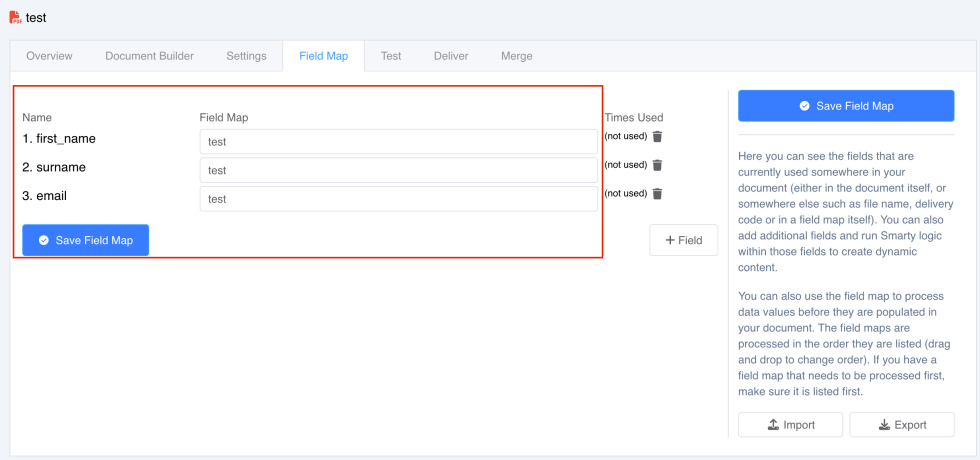980x460 pixels.
Task: Select the active Field Map tab
Action: tap(323, 56)
